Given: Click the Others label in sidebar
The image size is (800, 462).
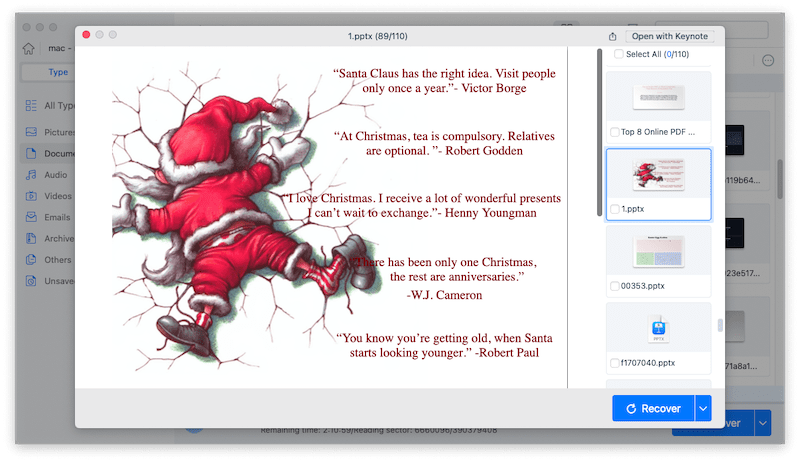Looking at the screenshot, I should pos(58,260).
